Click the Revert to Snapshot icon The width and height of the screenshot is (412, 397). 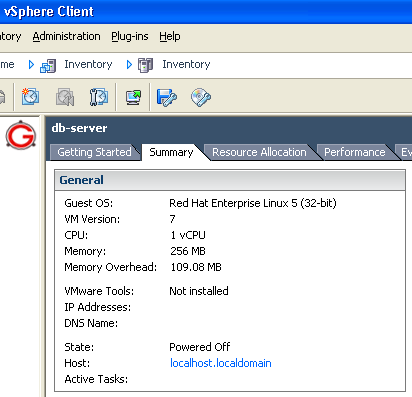point(65,97)
